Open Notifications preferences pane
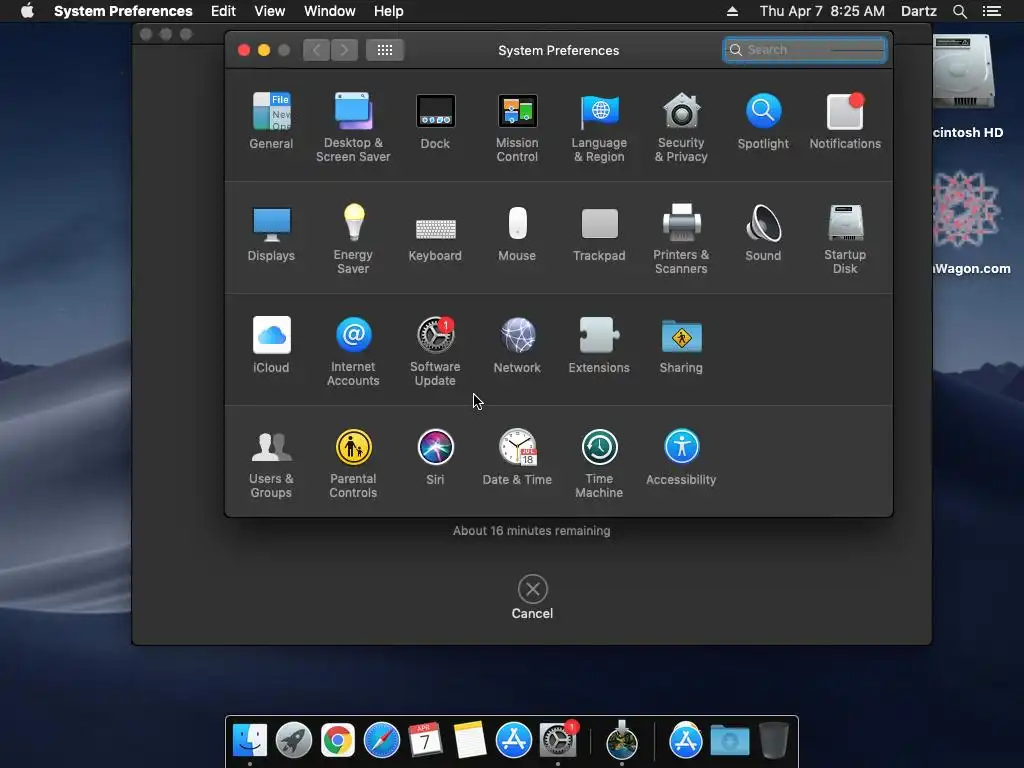1024x768 pixels. pyautogui.click(x=845, y=121)
